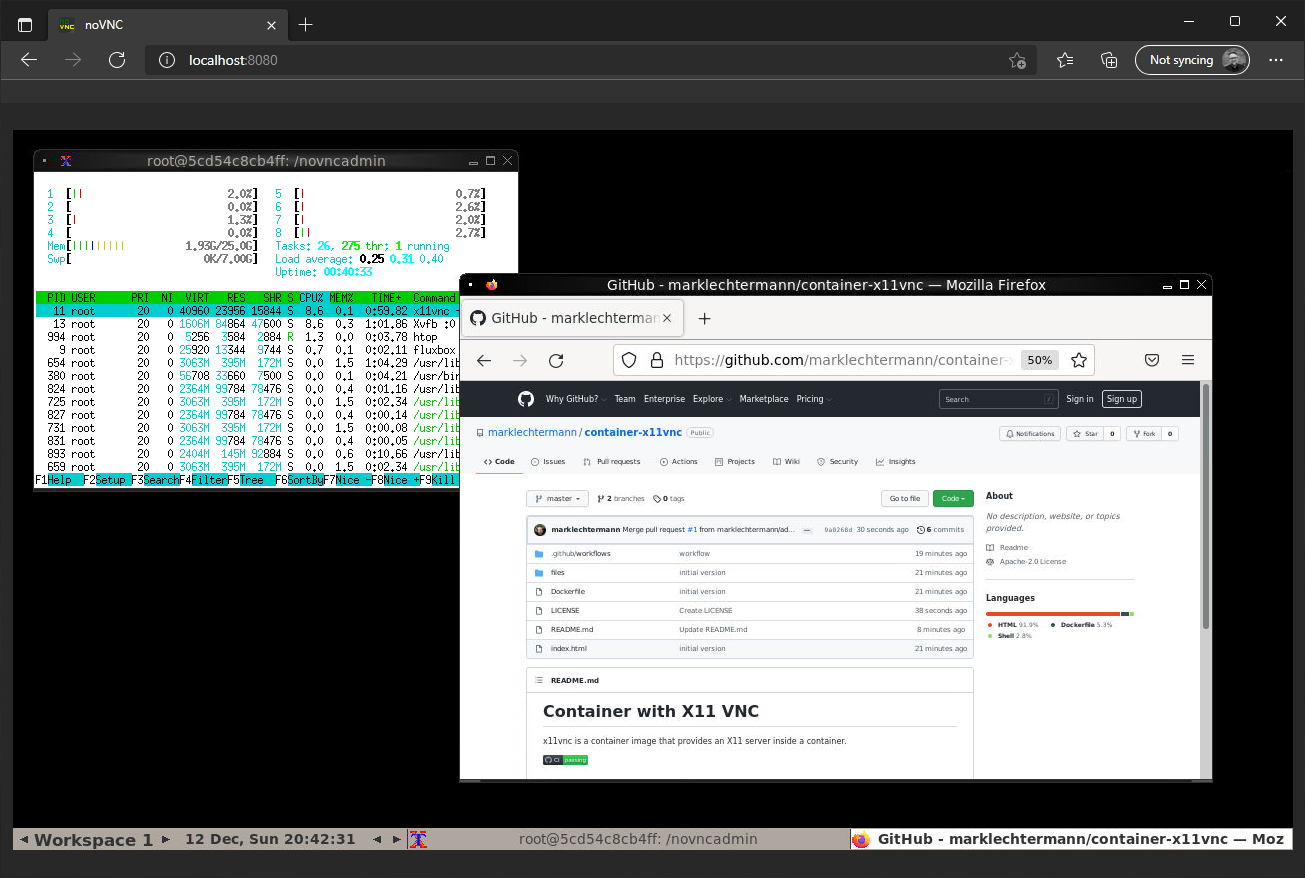
Task: Click Edge refresh button
Action: [x=117, y=60]
